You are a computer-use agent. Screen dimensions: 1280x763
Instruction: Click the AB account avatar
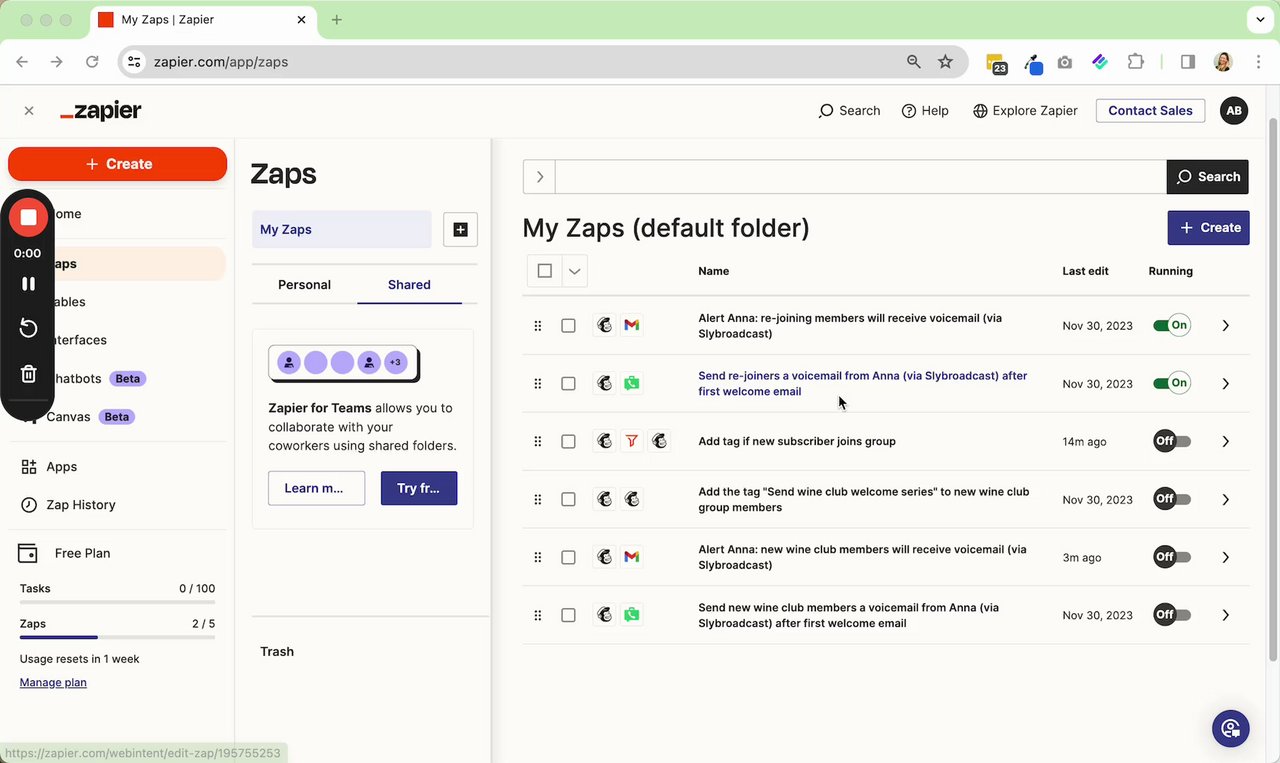tap(1234, 111)
